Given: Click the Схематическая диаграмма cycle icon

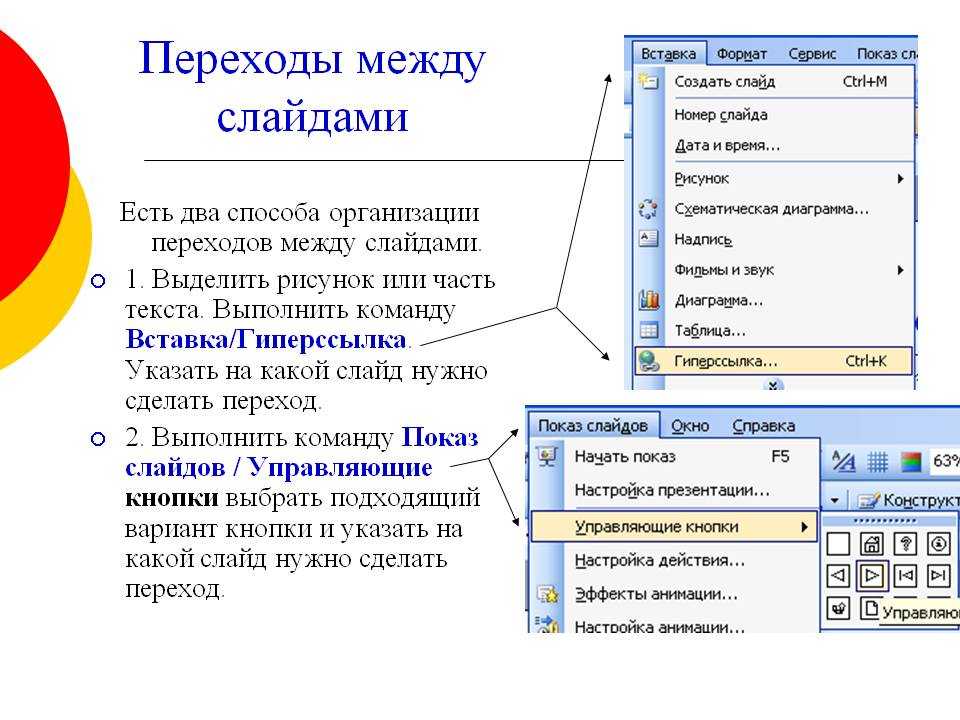Looking at the screenshot, I should click(648, 209).
